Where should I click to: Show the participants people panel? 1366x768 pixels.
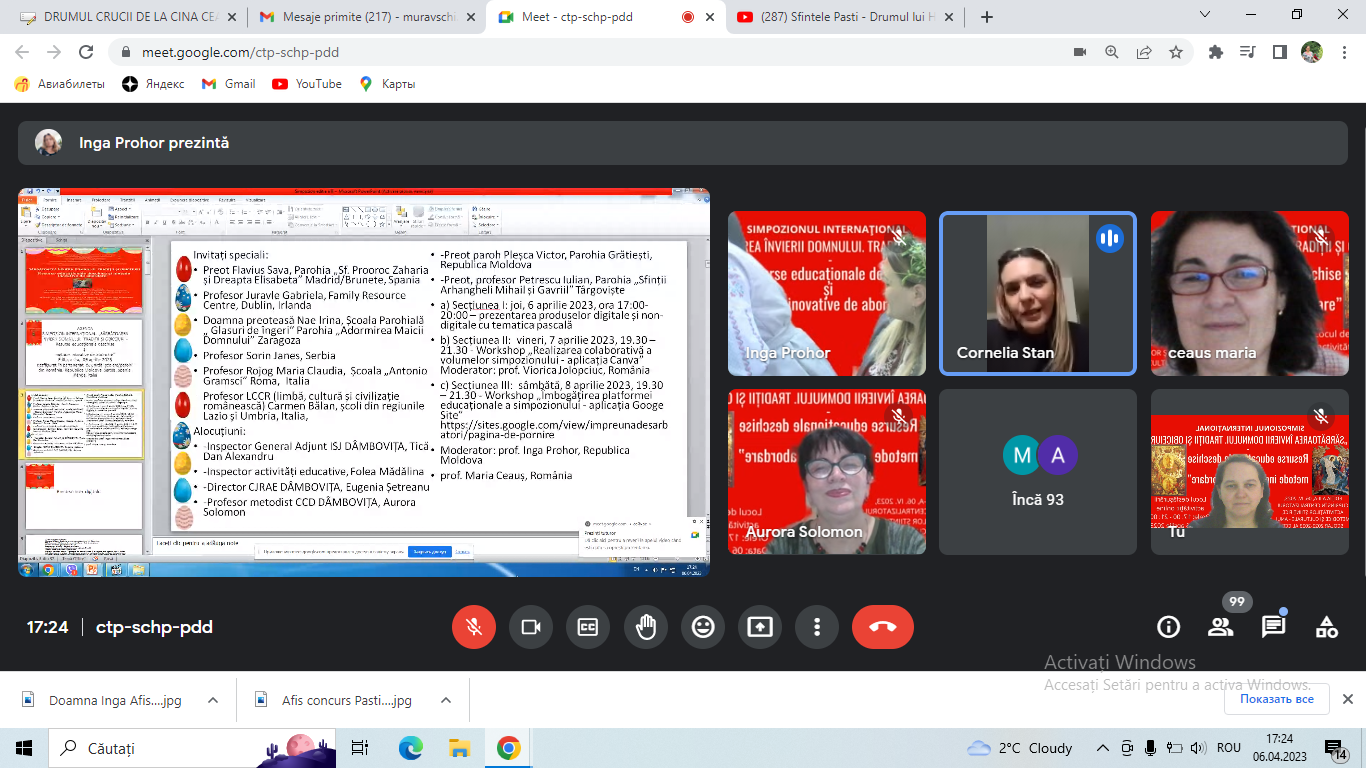[1220, 627]
